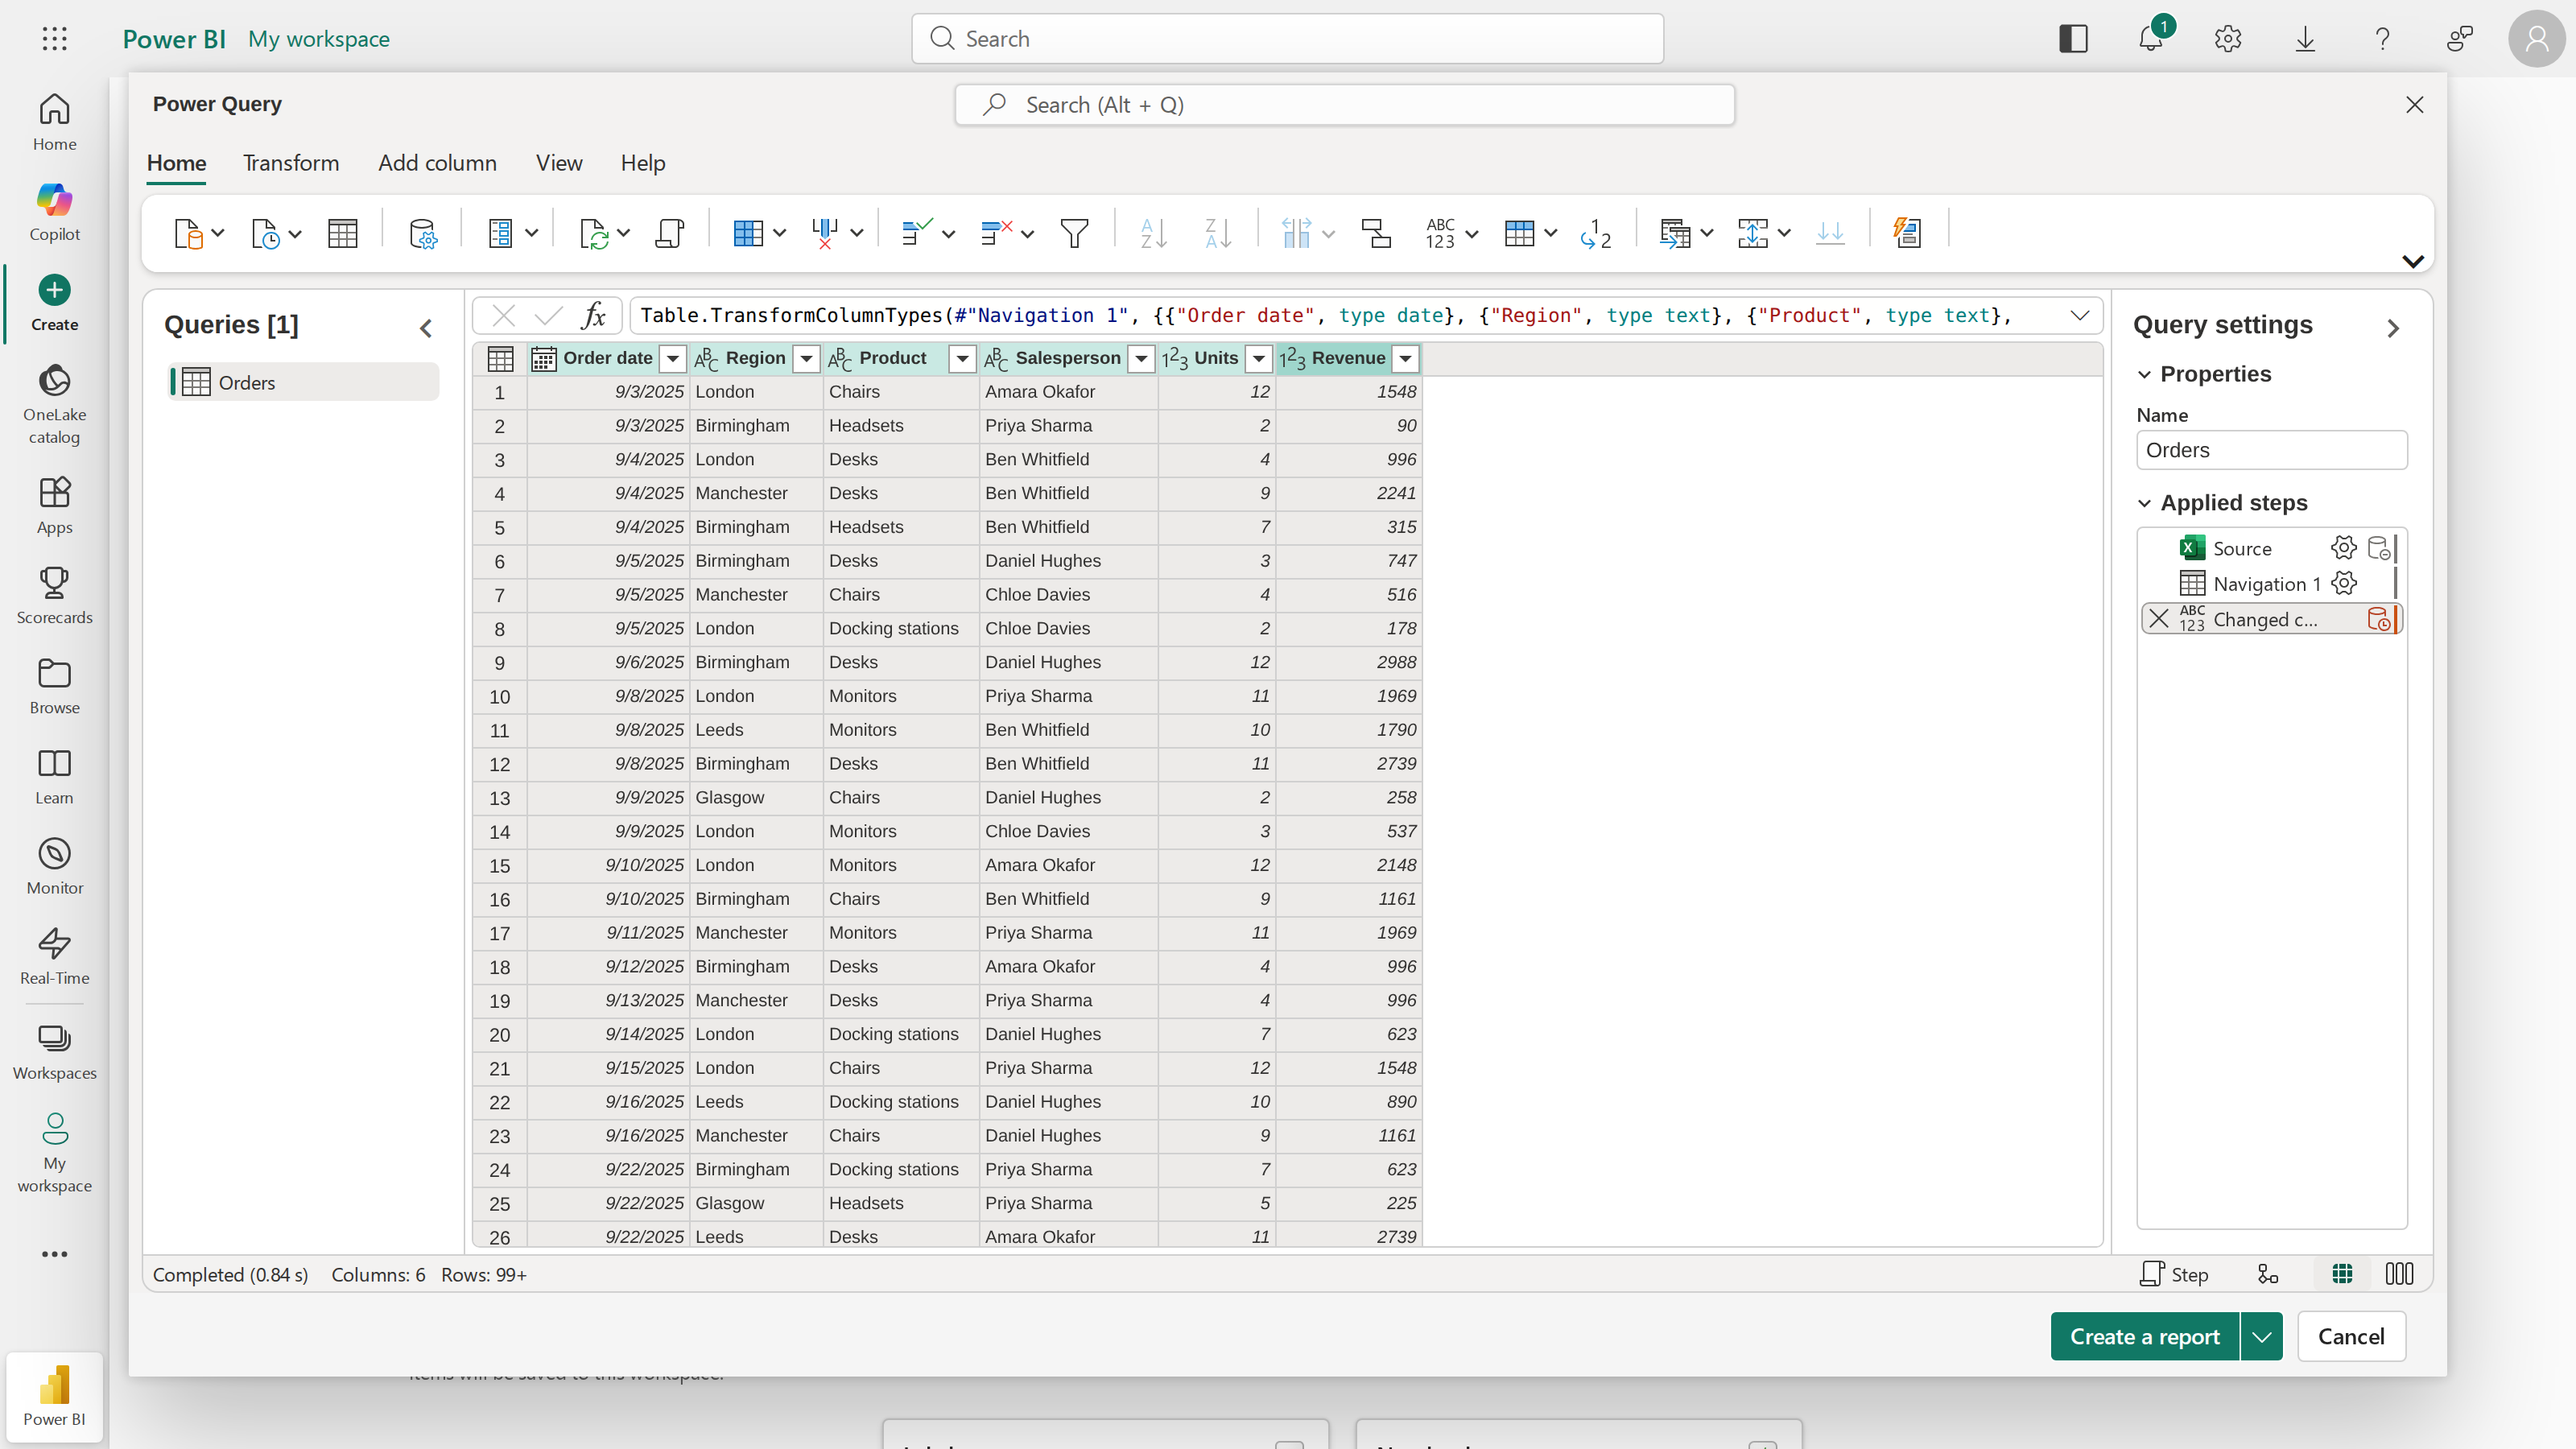2576x1449 pixels.
Task: Open the Units column filter dropdown
Action: click(1259, 359)
